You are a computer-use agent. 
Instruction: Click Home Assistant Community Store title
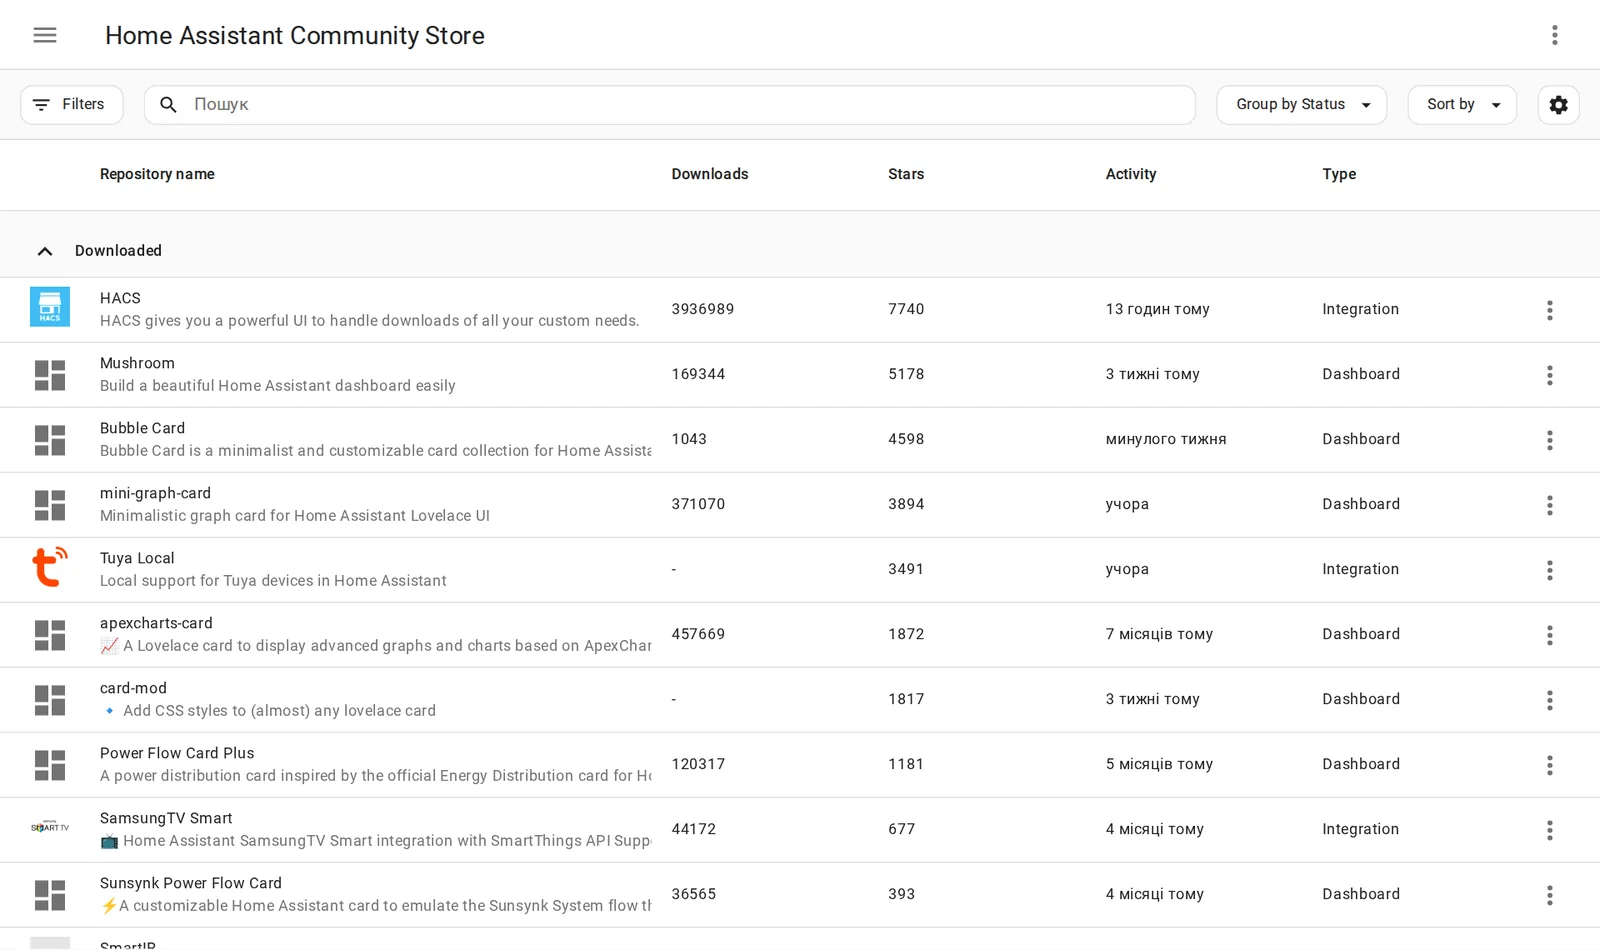point(295,36)
